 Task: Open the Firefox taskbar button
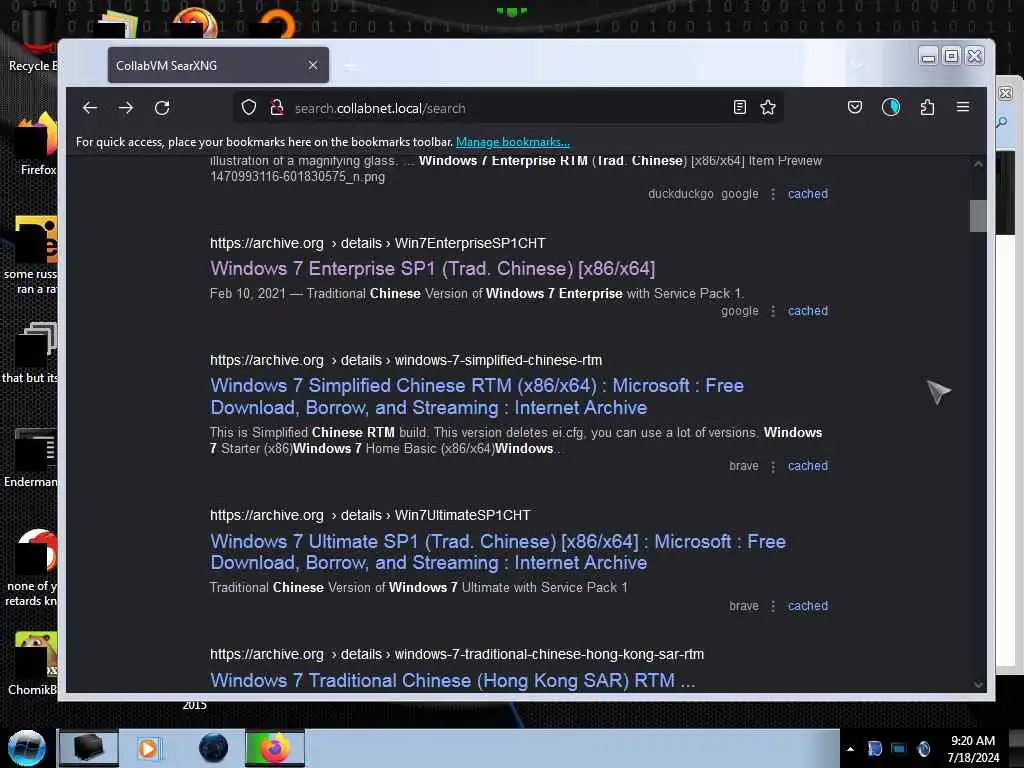[x=275, y=748]
